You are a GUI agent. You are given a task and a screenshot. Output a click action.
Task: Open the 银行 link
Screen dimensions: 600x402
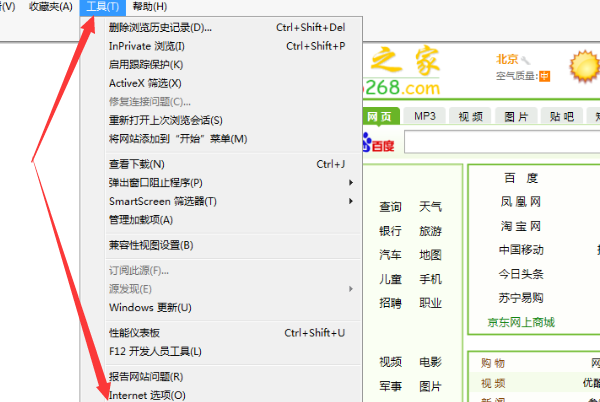pyautogui.click(x=390, y=231)
